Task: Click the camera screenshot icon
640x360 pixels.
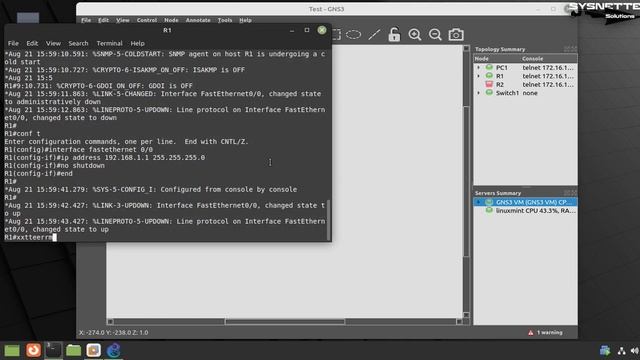Action: pyautogui.click(x=456, y=35)
